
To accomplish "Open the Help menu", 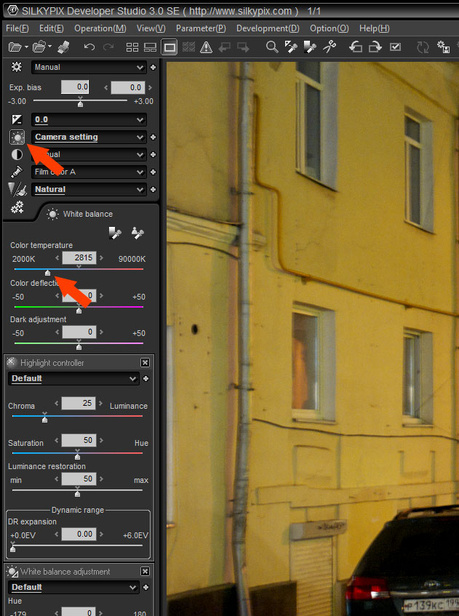I will (374, 28).
